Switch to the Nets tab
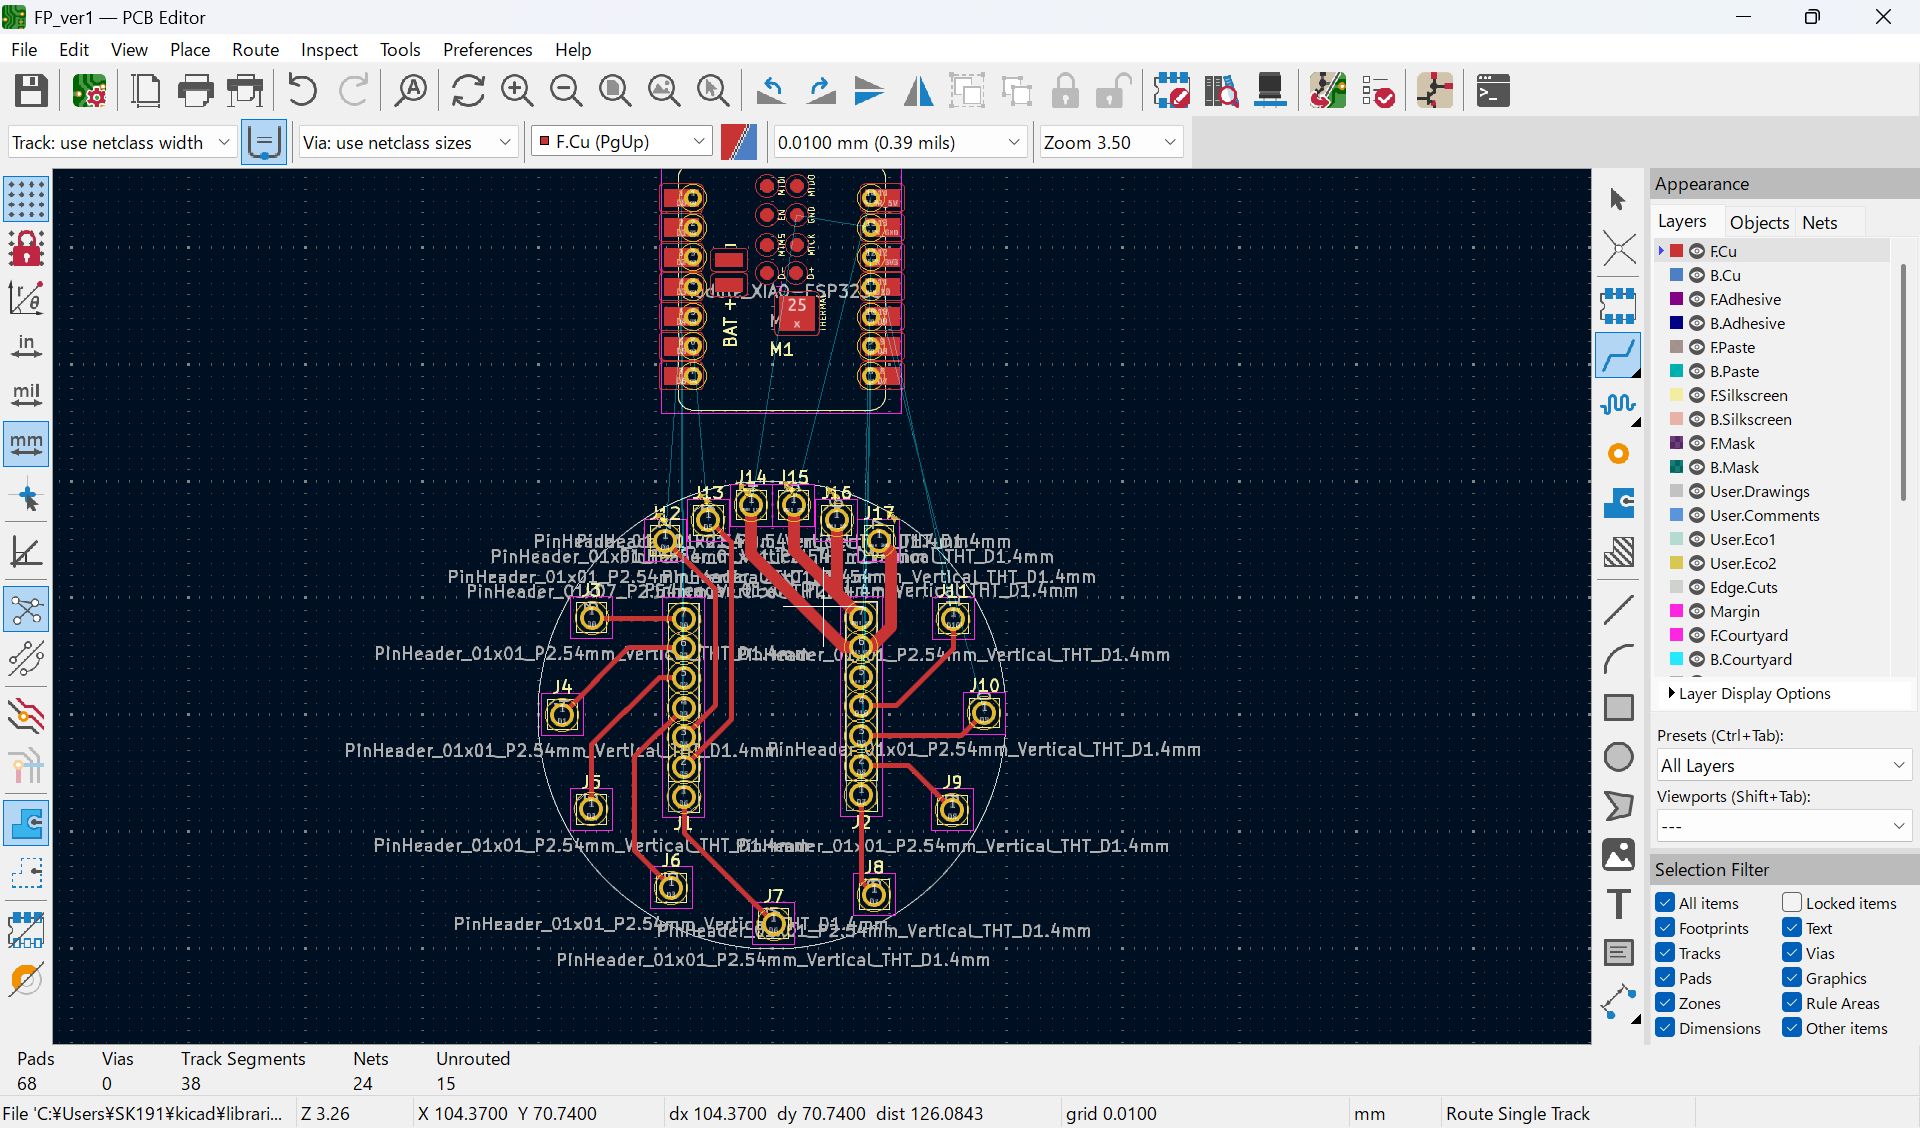1920x1128 pixels. point(1820,222)
